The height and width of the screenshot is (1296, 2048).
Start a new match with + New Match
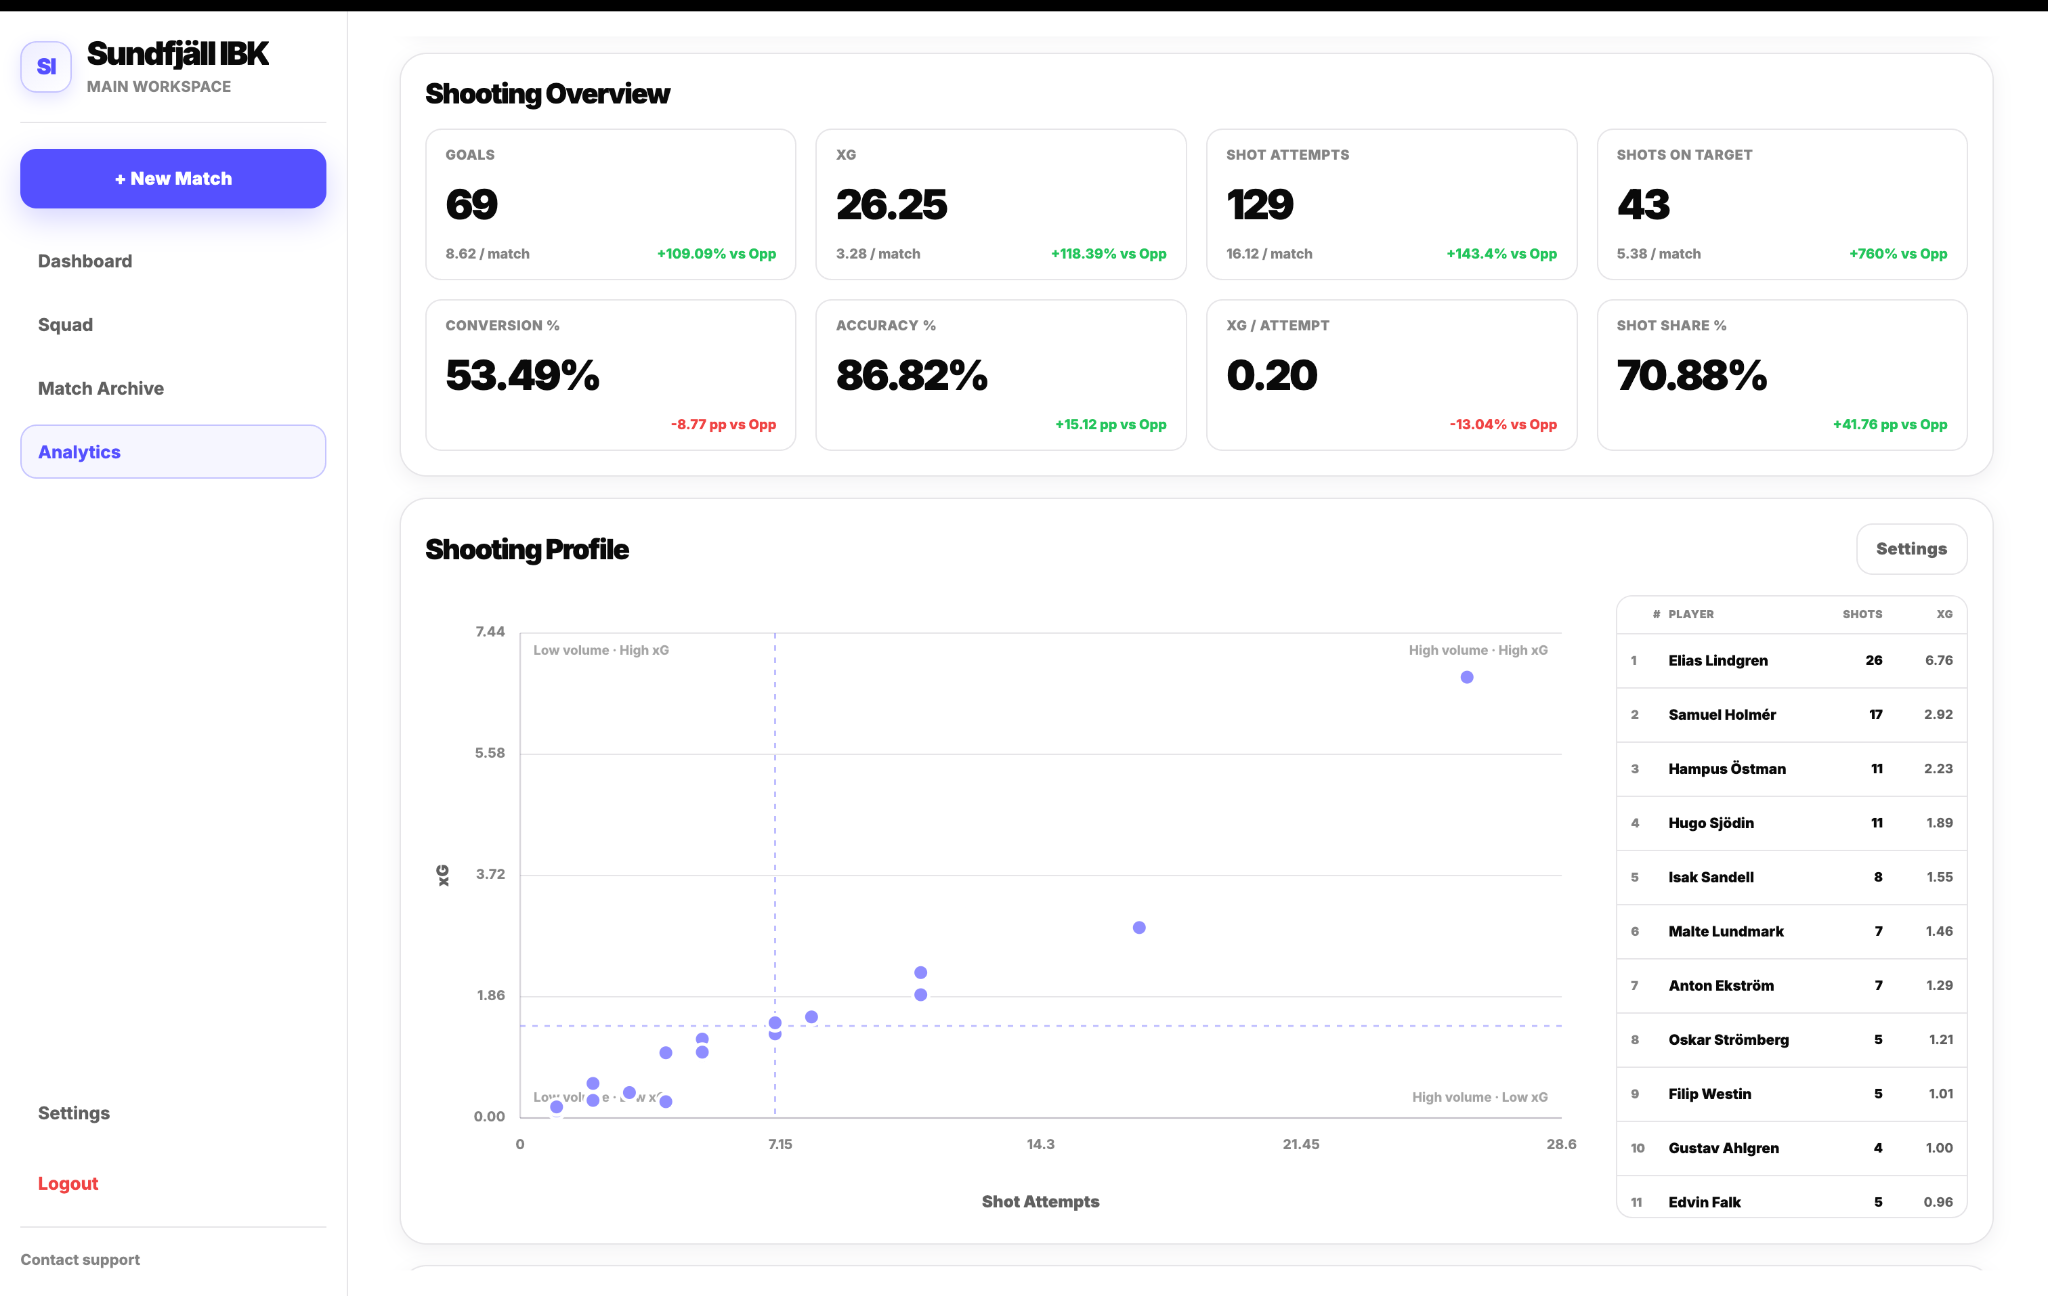[x=173, y=179]
